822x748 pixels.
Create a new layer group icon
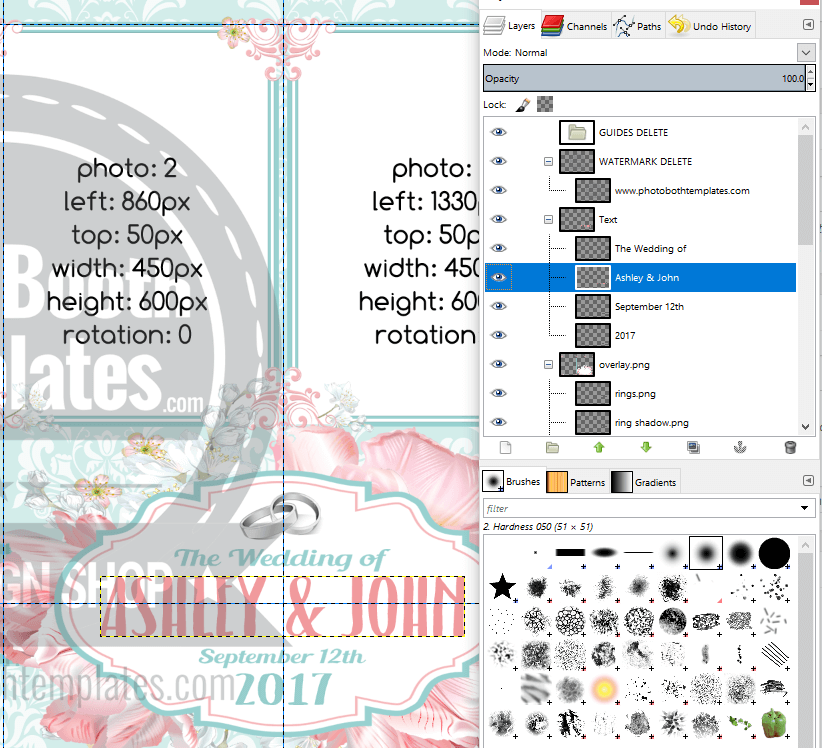[552, 447]
